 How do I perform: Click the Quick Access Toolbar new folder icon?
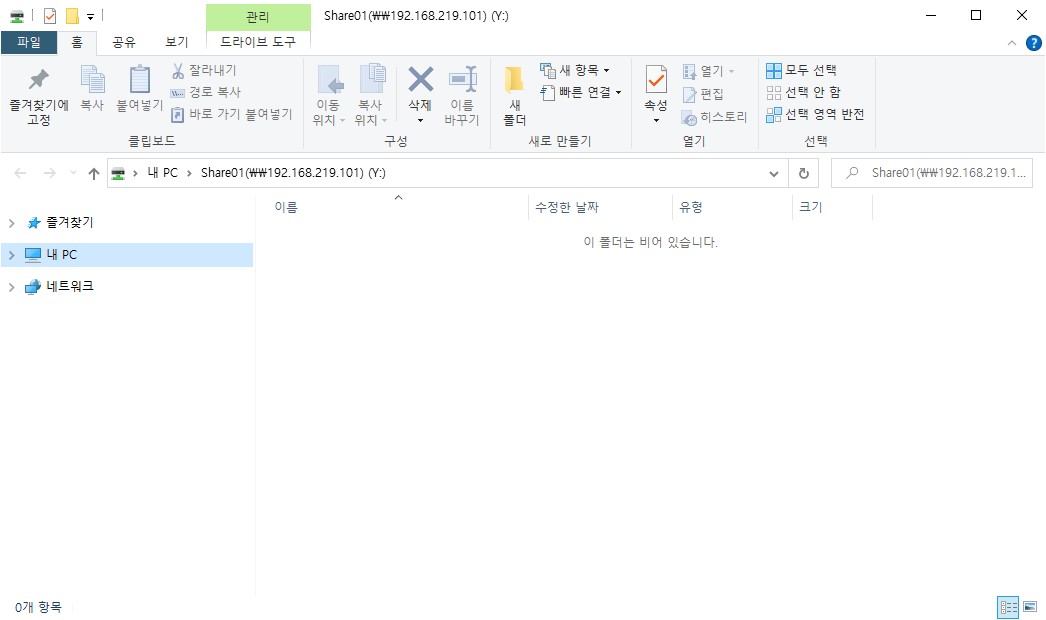[x=72, y=16]
